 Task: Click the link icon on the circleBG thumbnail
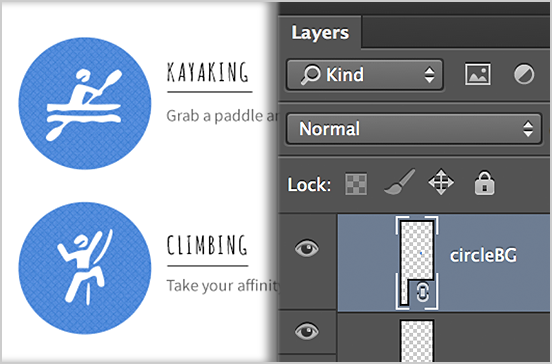pyautogui.click(x=422, y=293)
